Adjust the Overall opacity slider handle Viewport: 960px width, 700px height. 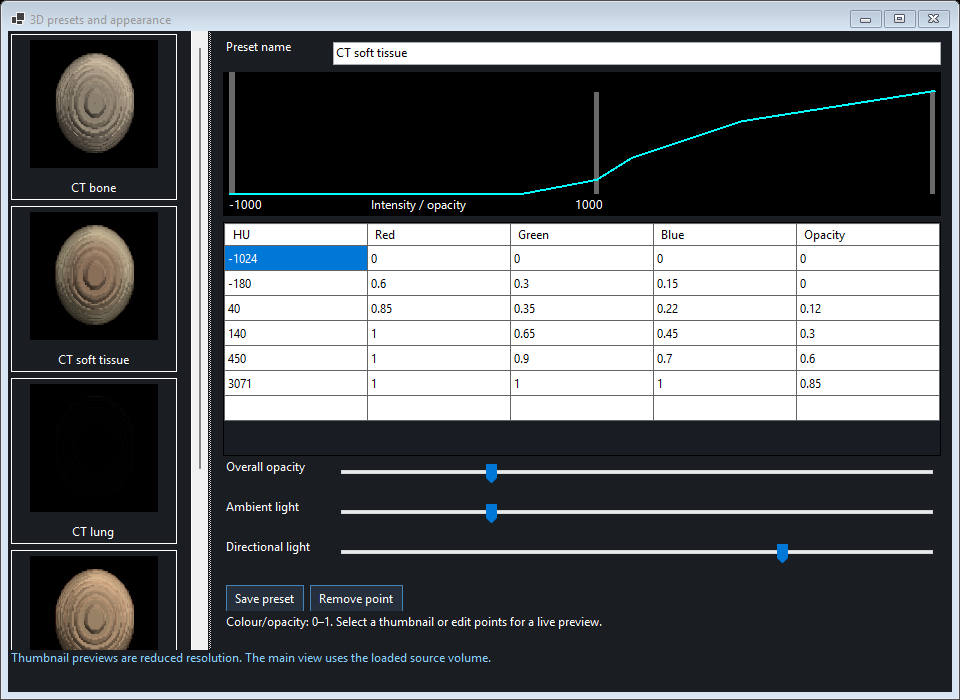[x=491, y=473]
